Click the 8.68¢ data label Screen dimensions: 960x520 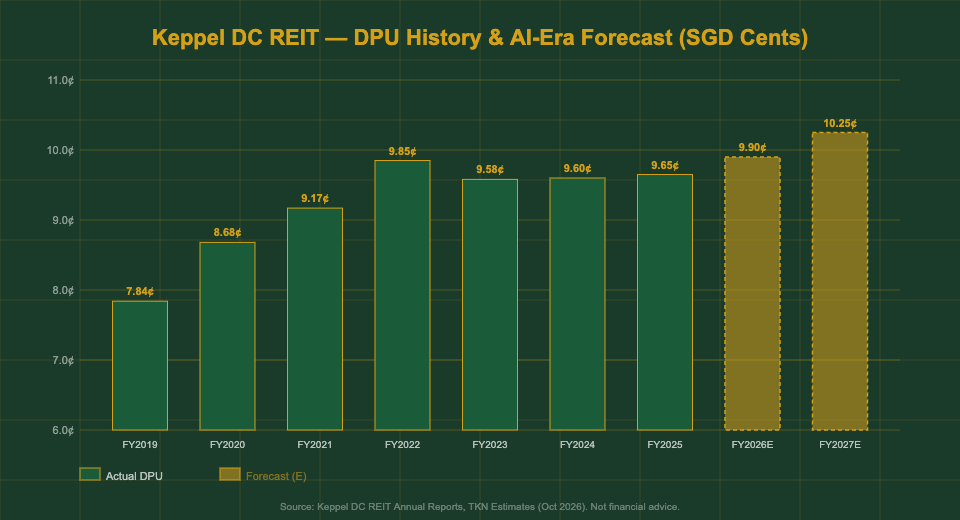point(227,233)
